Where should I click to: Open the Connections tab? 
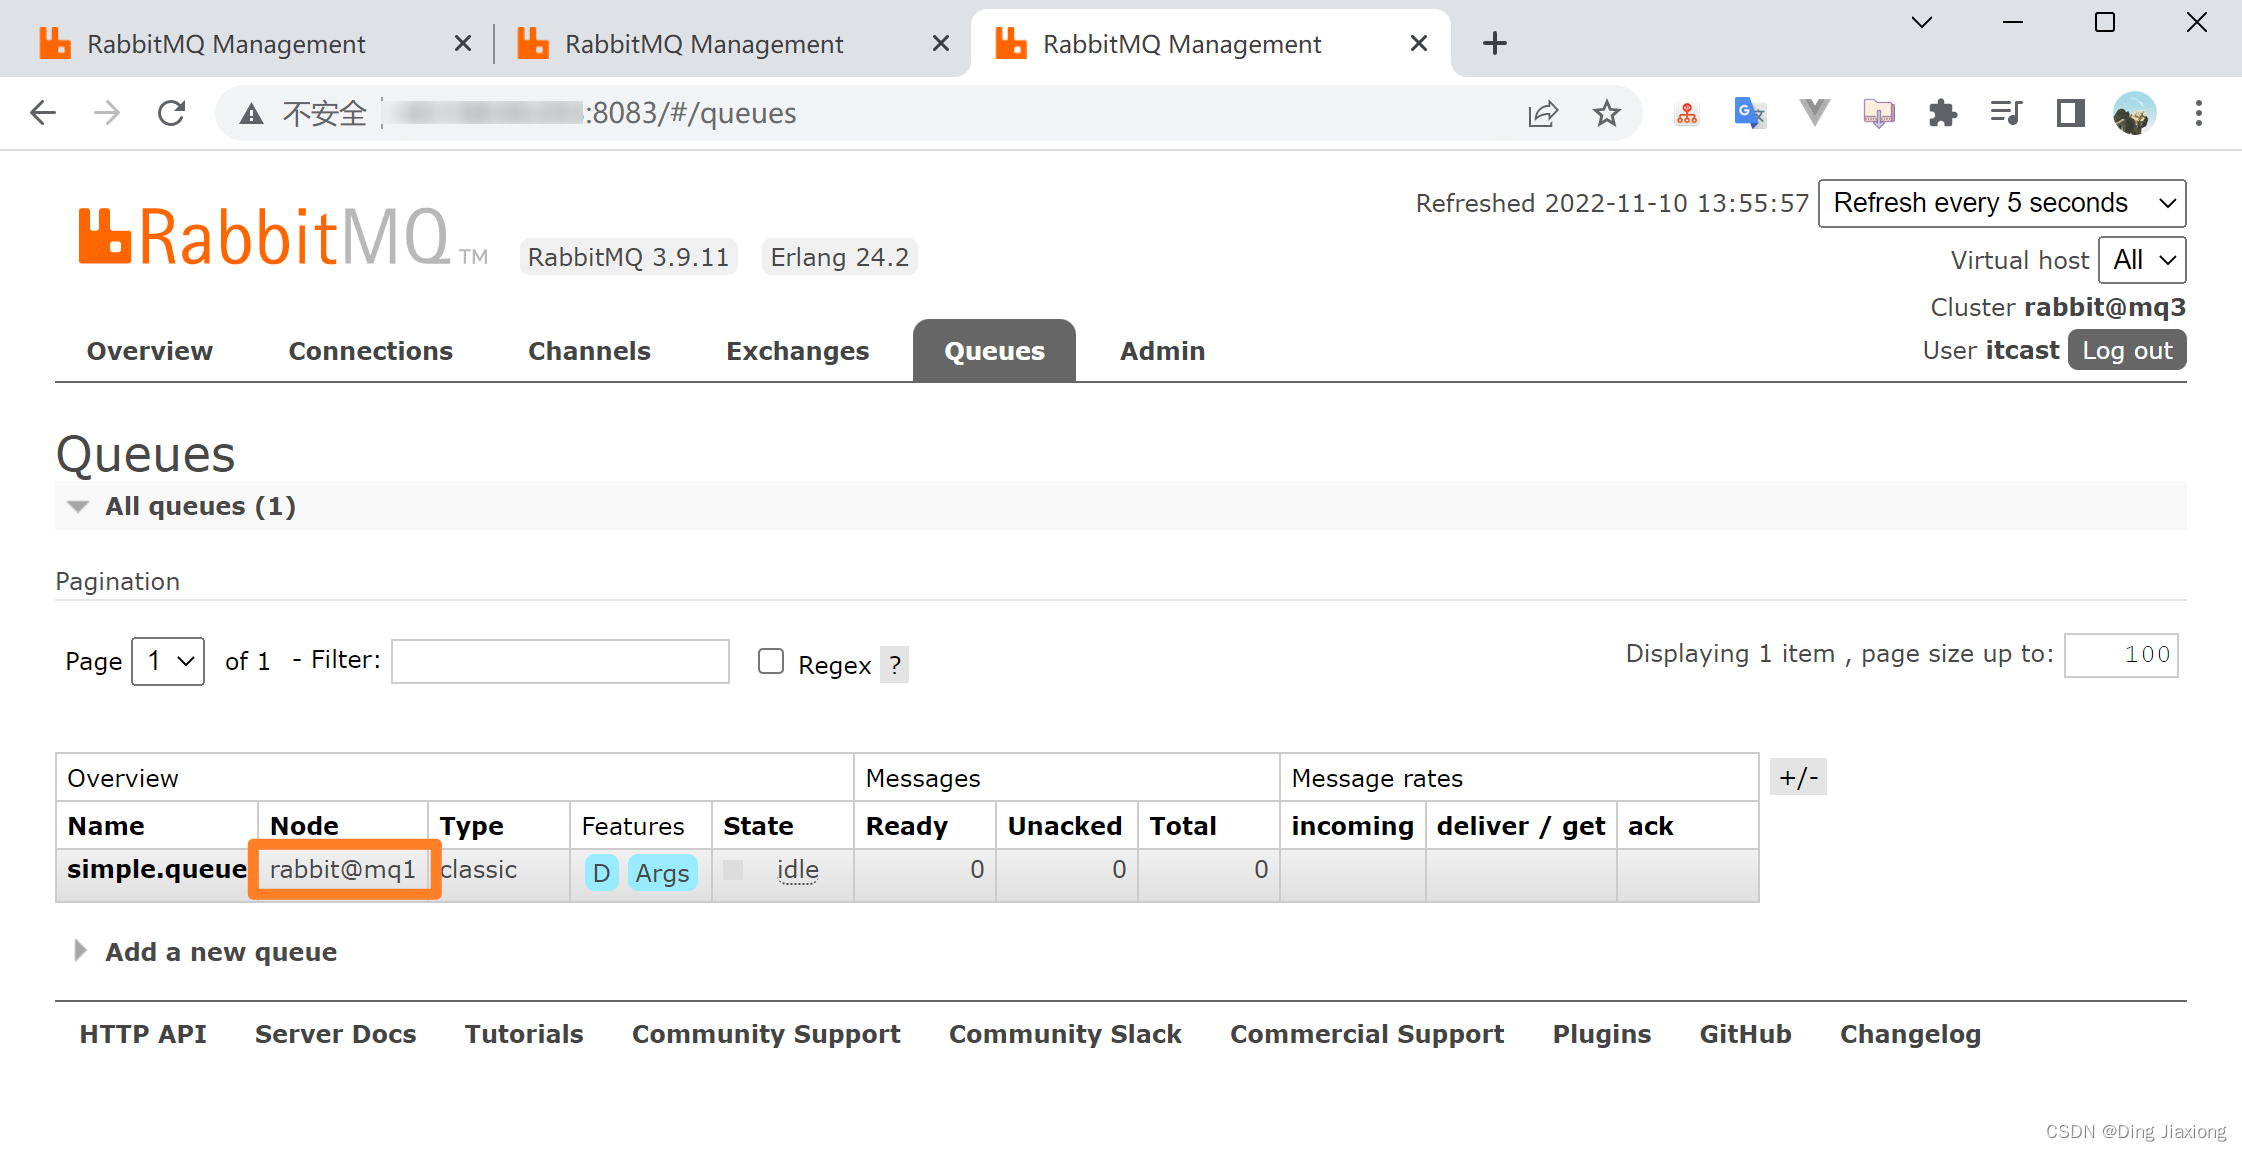click(371, 351)
